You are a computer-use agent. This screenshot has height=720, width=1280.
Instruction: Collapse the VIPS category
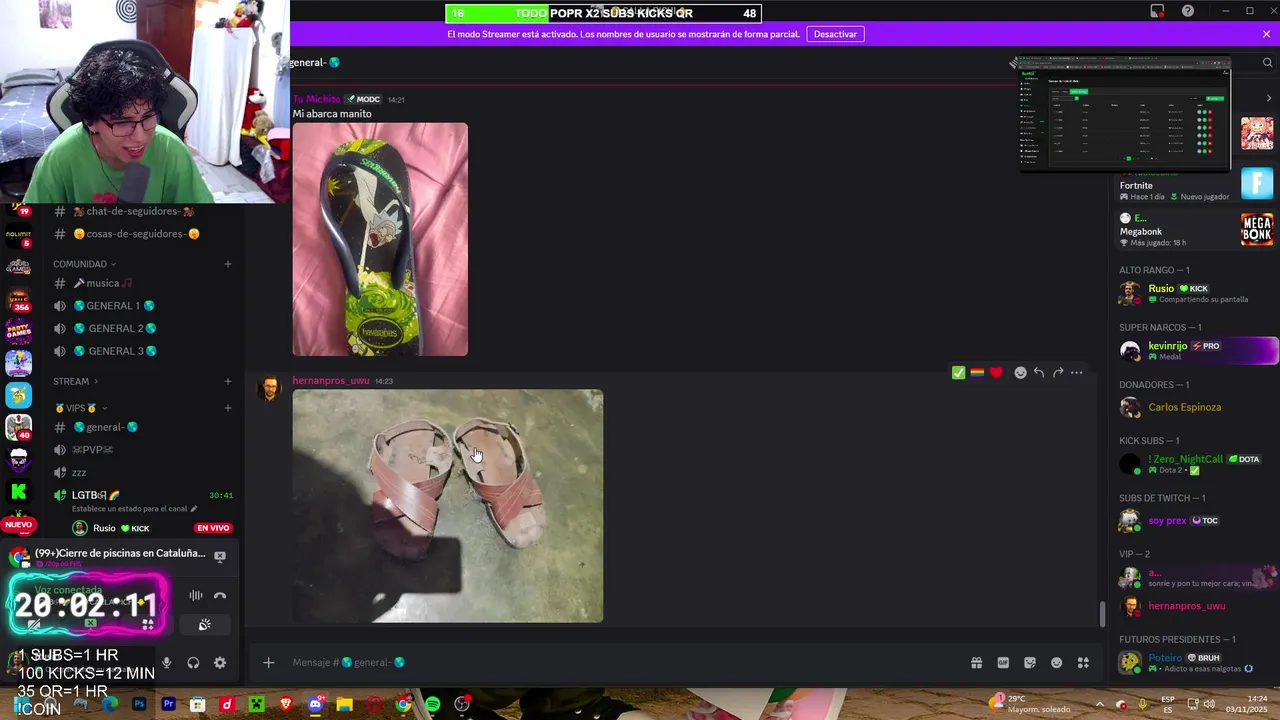80,408
